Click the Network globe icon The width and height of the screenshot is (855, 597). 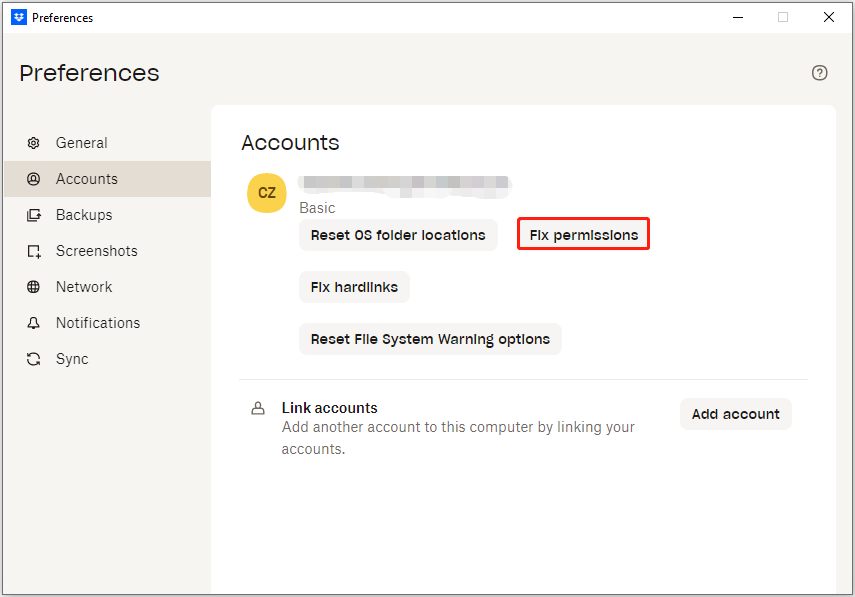(x=33, y=286)
